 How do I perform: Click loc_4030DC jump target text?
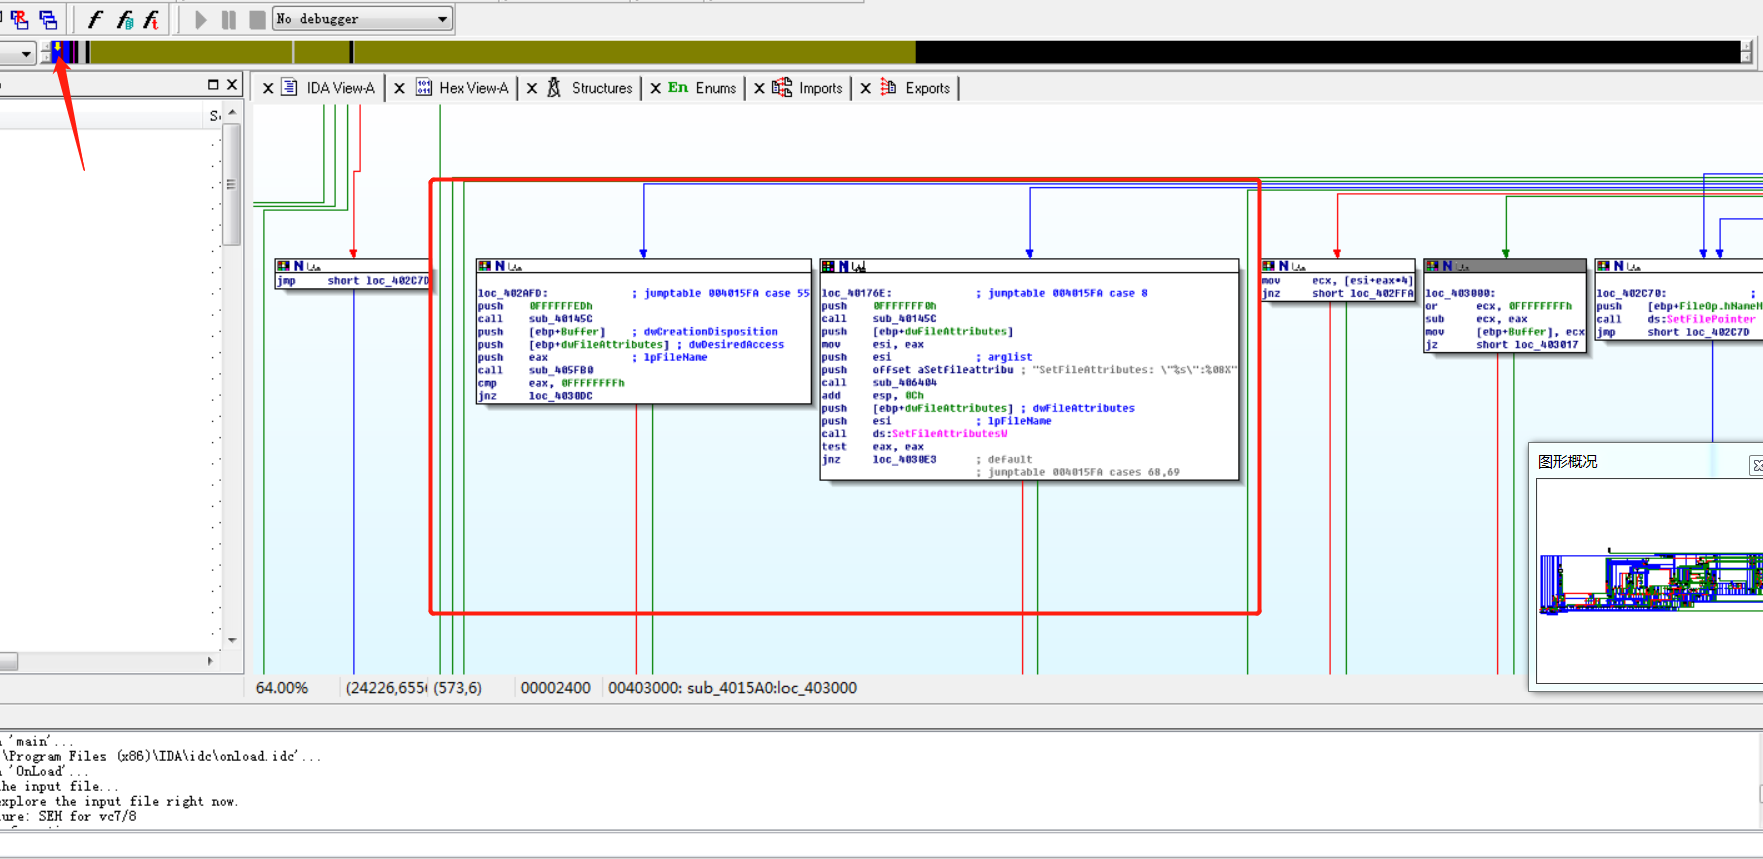point(561,396)
